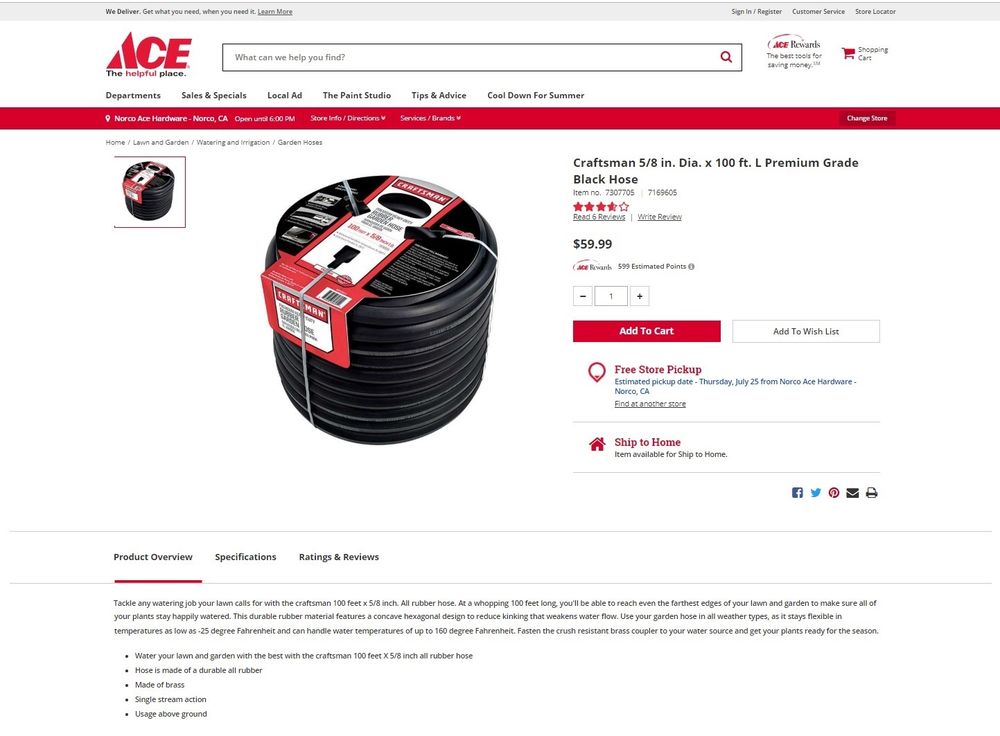Expand Services / Brands dropdown

coord(430,119)
